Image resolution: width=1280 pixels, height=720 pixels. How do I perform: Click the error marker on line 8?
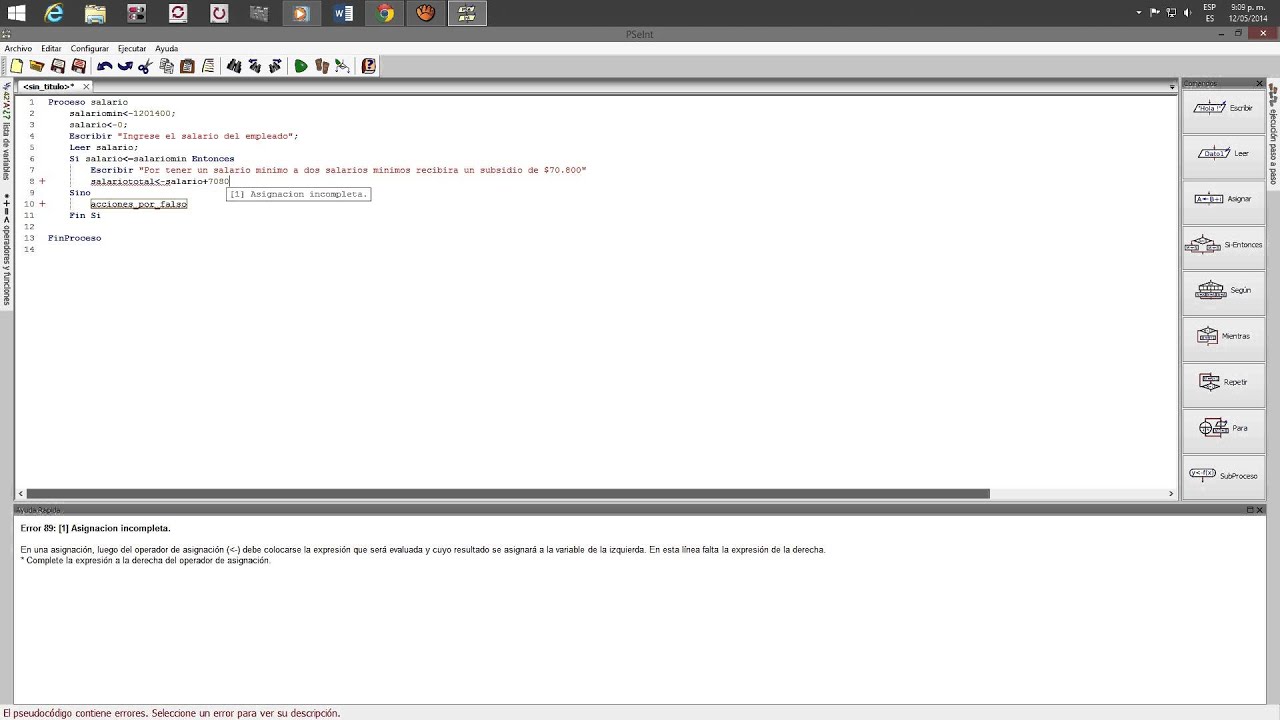click(x=42, y=182)
